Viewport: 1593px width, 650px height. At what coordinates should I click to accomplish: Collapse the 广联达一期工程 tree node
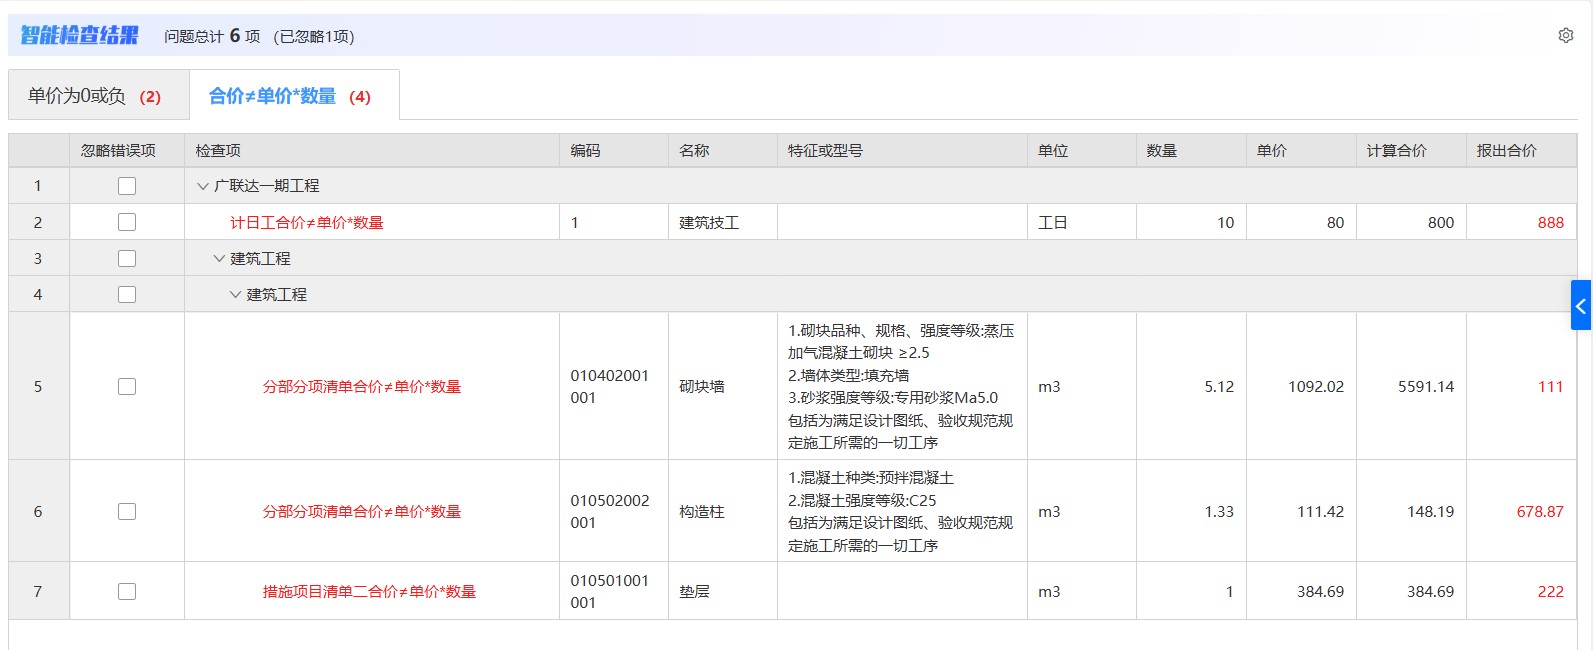[203, 186]
